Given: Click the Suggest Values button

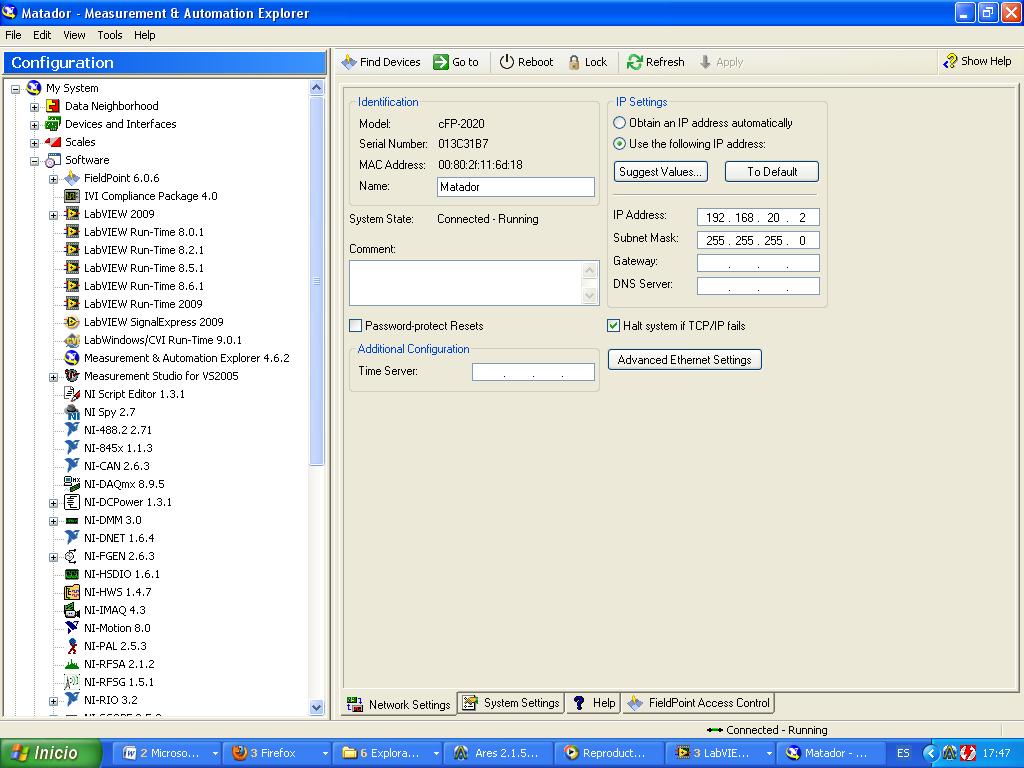Looking at the screenshot, I should pyautogui.click(x=660, y=172).
